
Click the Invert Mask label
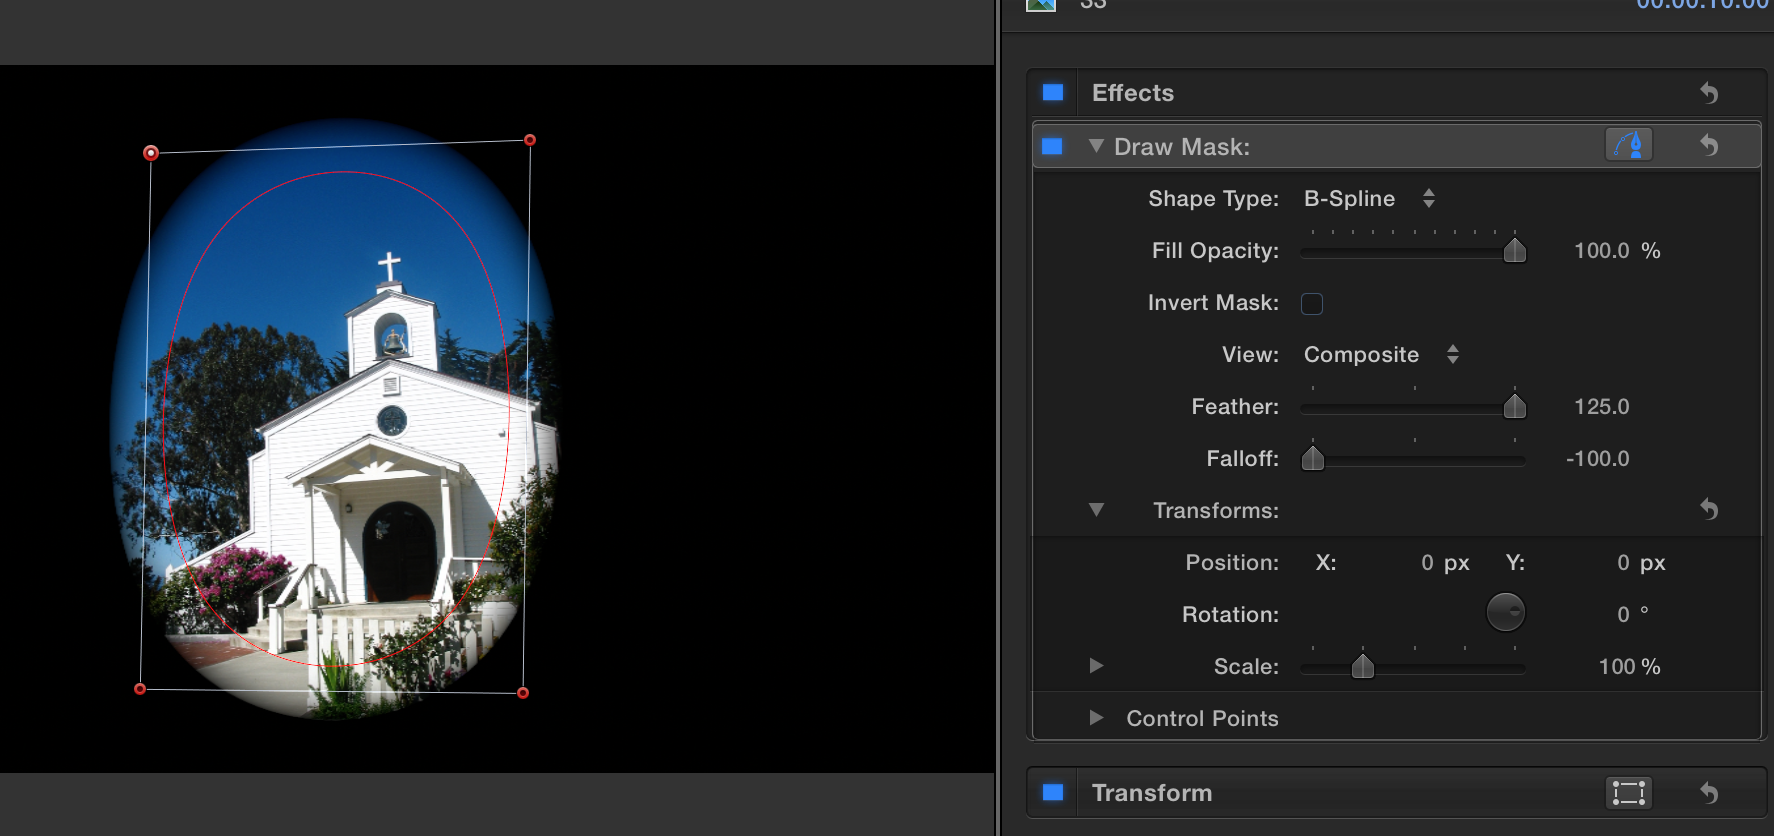pyautogui.click(x=1214, y=303)
